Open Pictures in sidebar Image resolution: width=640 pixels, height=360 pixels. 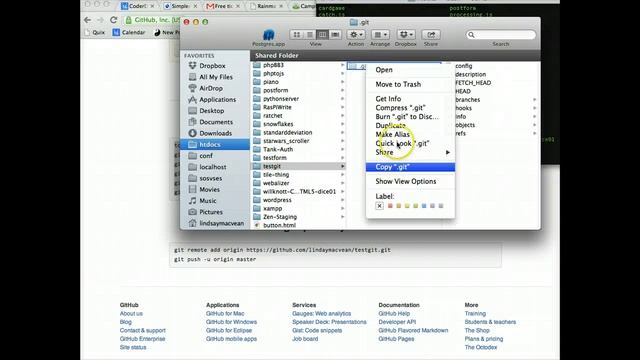pos(211,212)
